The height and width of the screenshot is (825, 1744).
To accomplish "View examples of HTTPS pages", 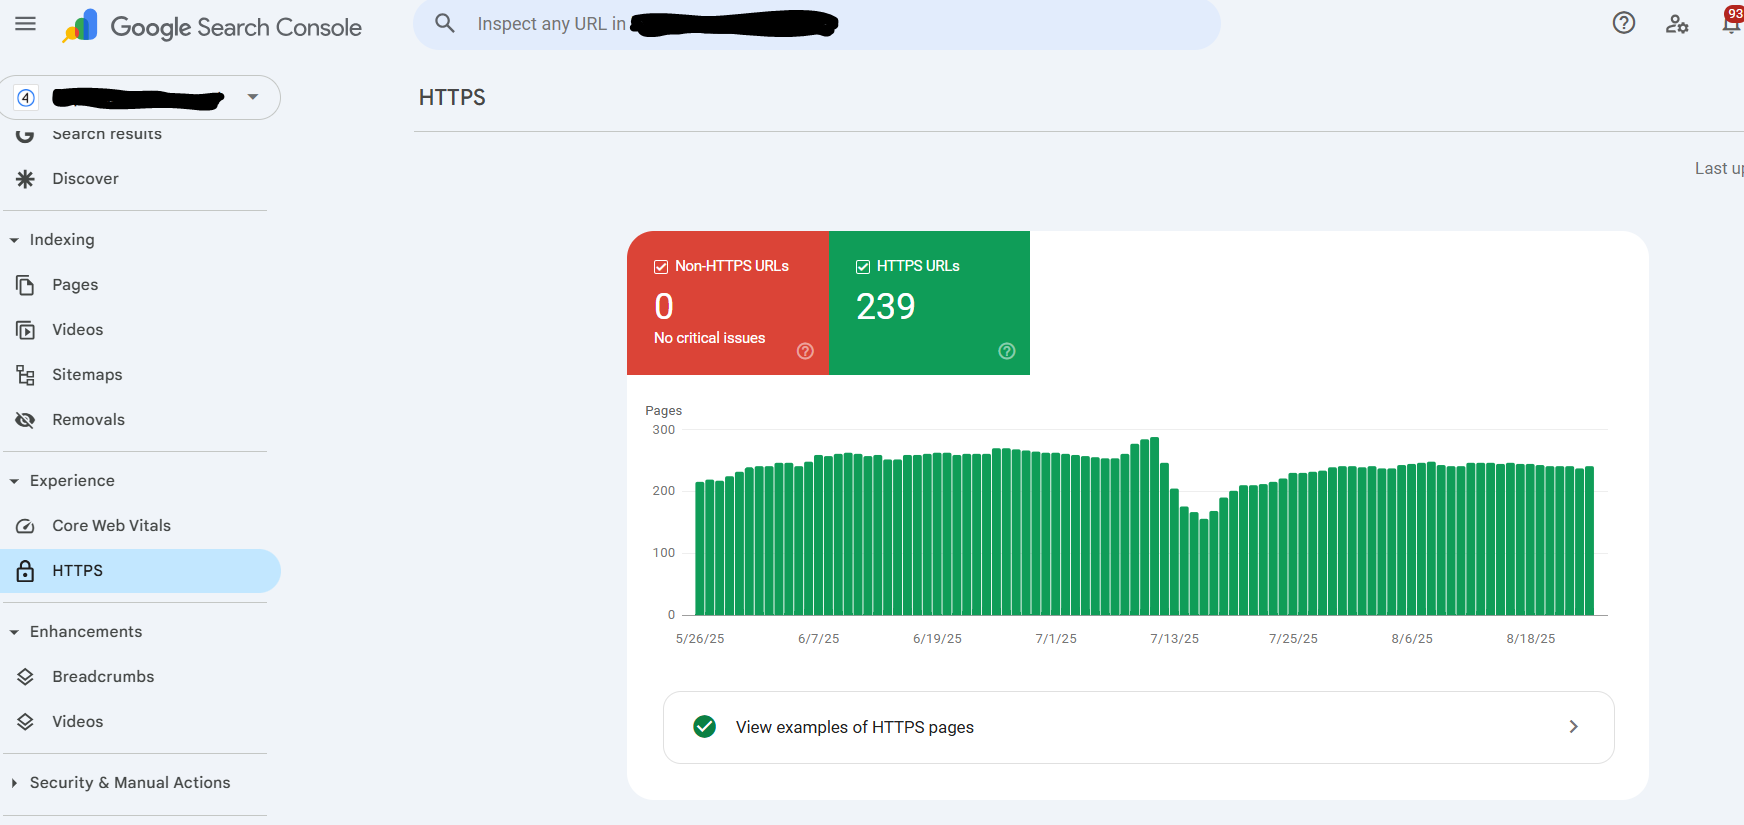I will [1138, 727].
